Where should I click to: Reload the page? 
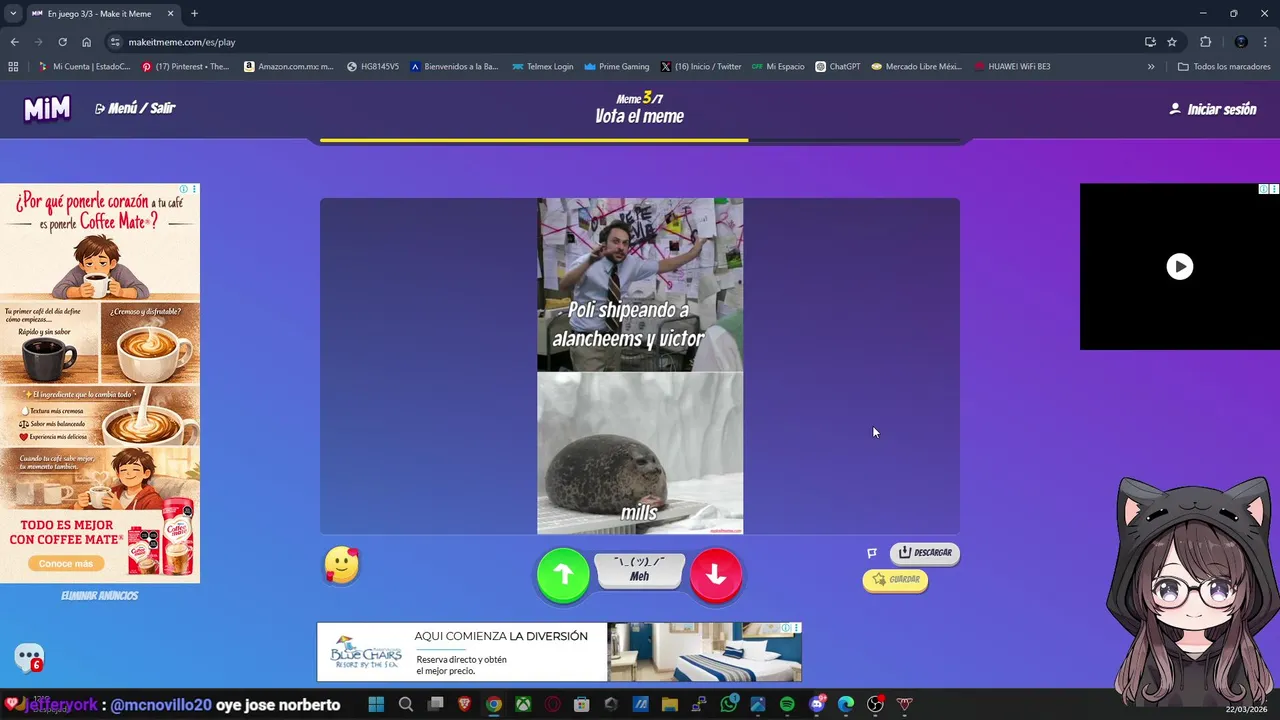pyautogui.click(x=62, y=42)
